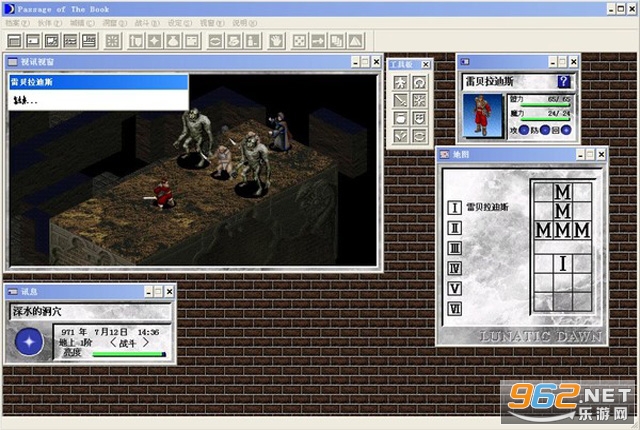Open the 设定 menu
The height and width of the screenshot is (430, 640).
tap(180, 23)
